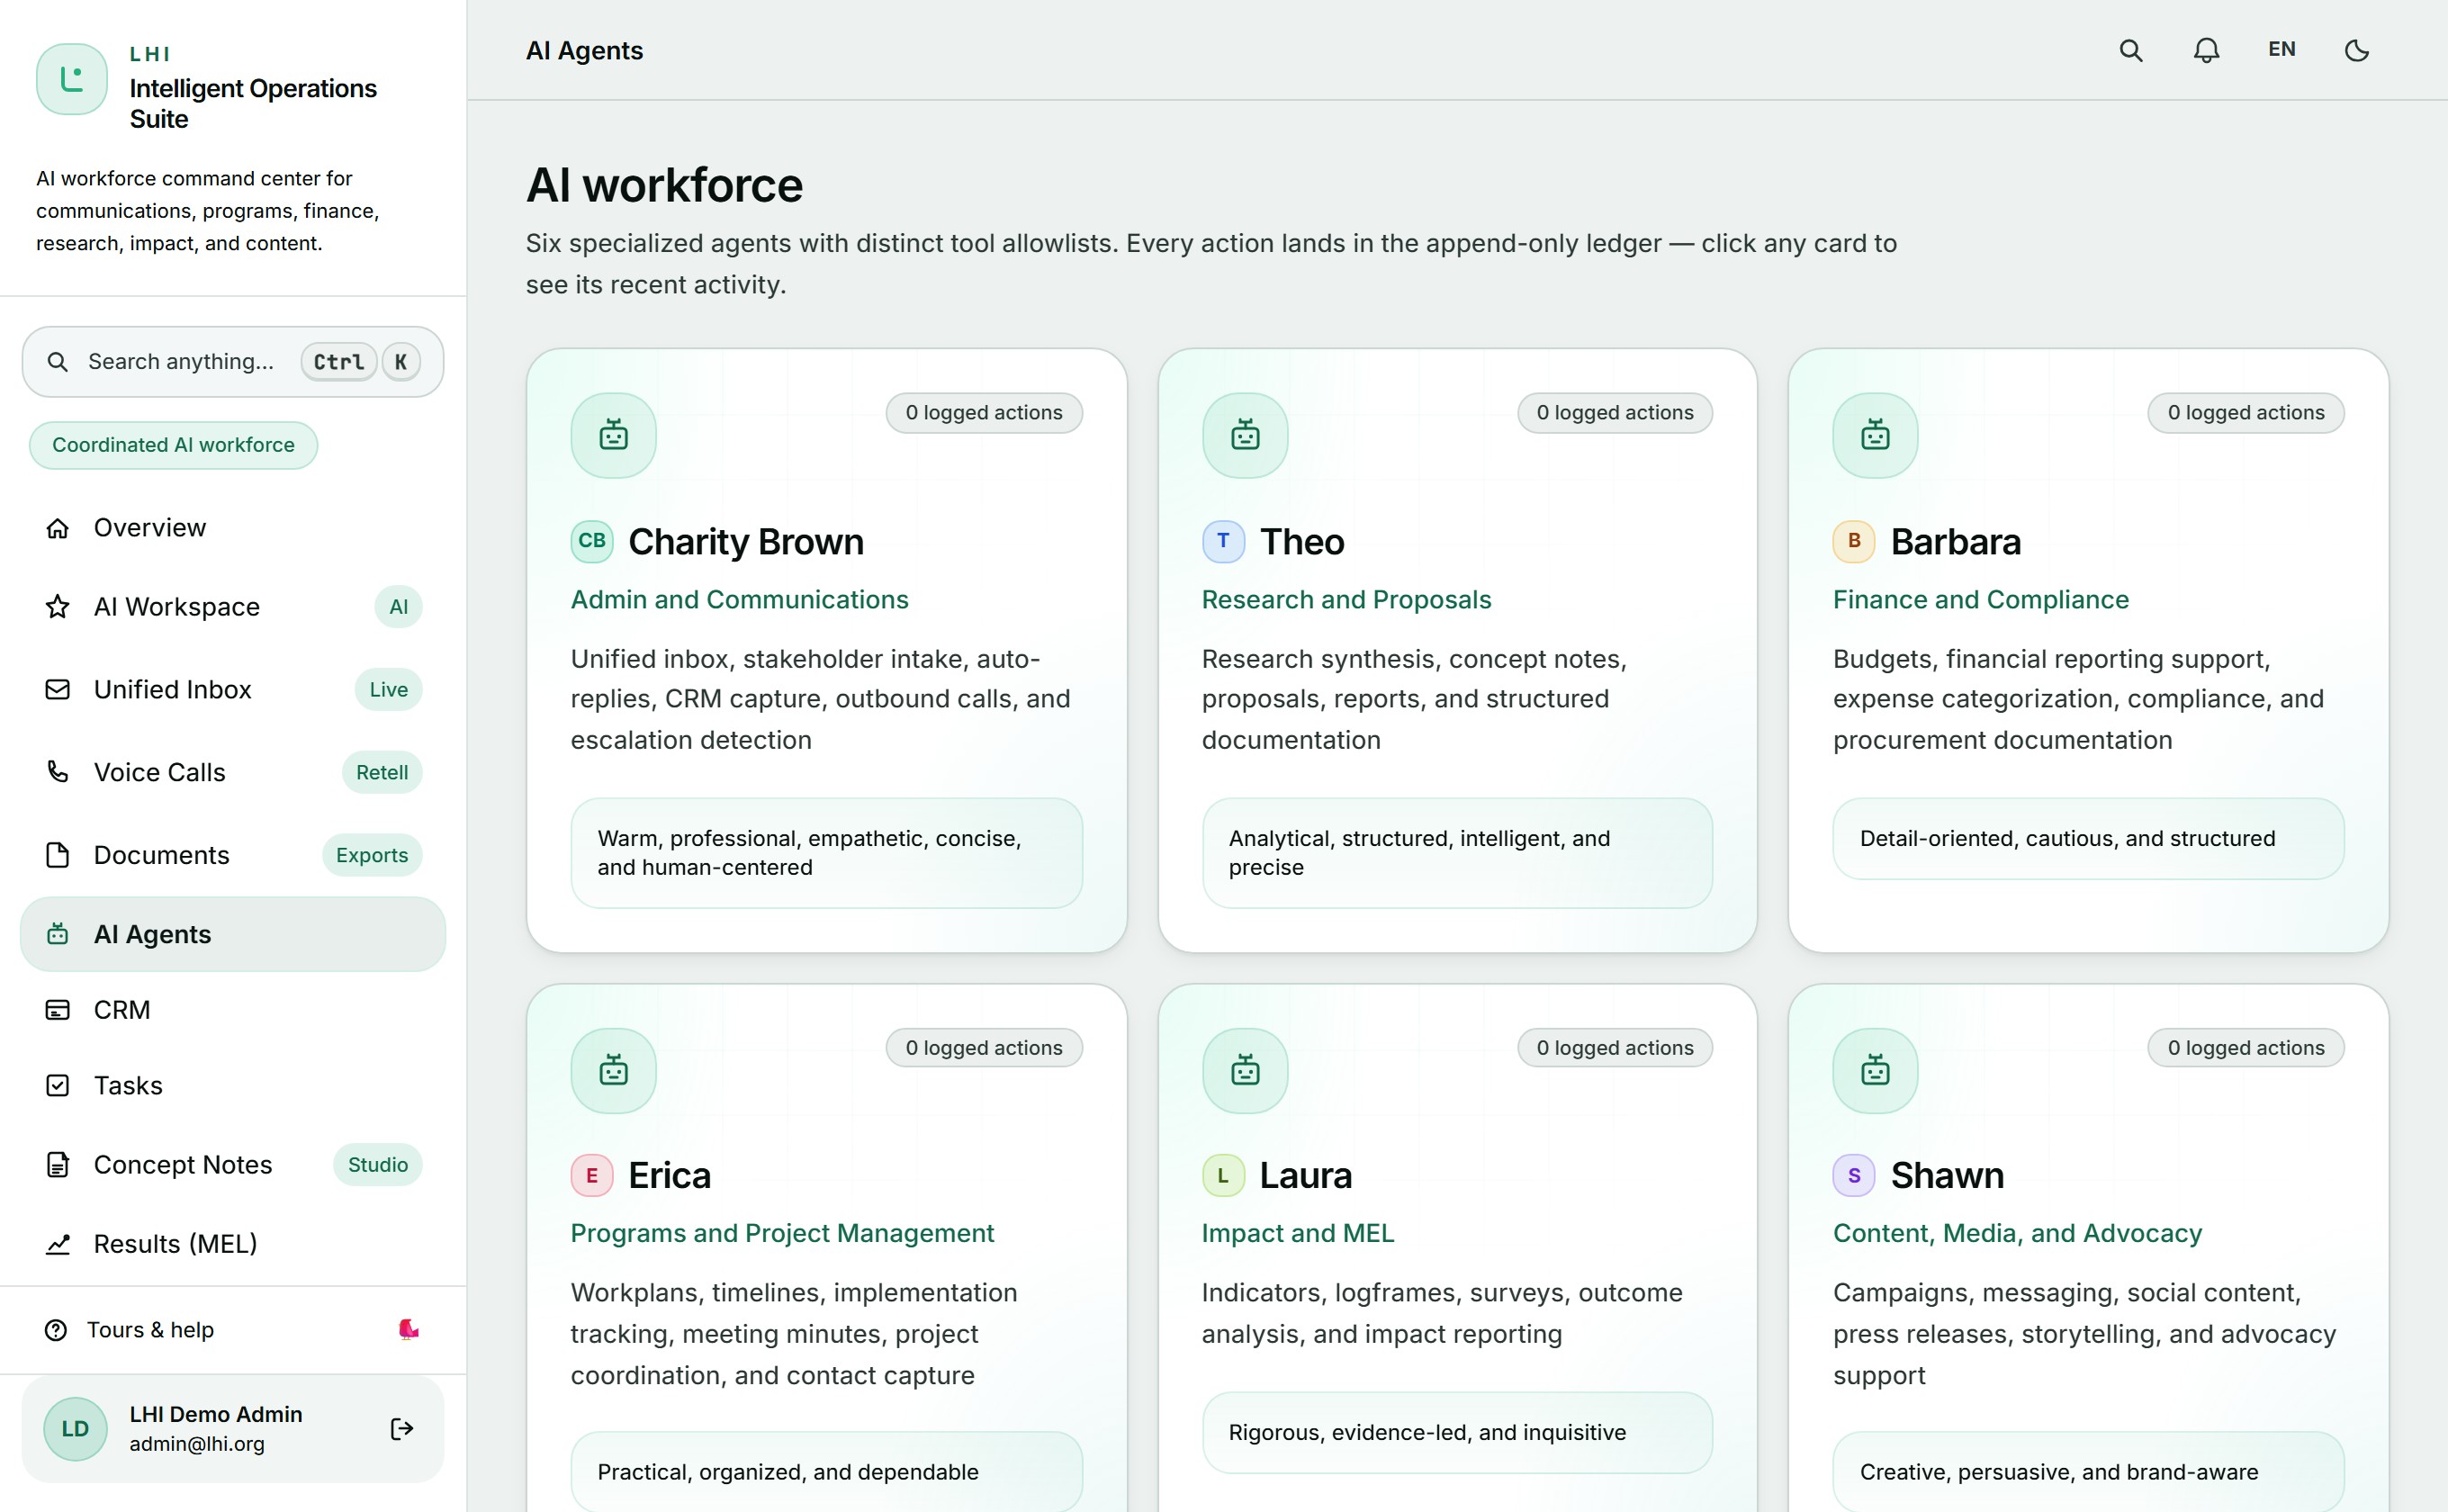Open Results (MEL) page

pos(233,1243)
